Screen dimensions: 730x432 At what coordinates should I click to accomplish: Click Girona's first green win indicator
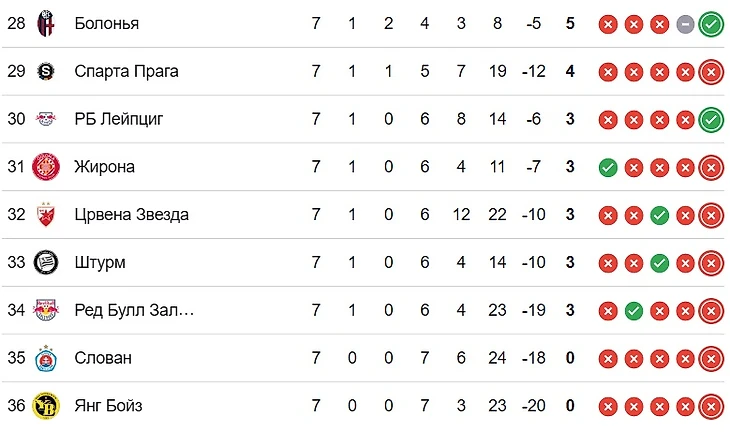coord(608,168)
